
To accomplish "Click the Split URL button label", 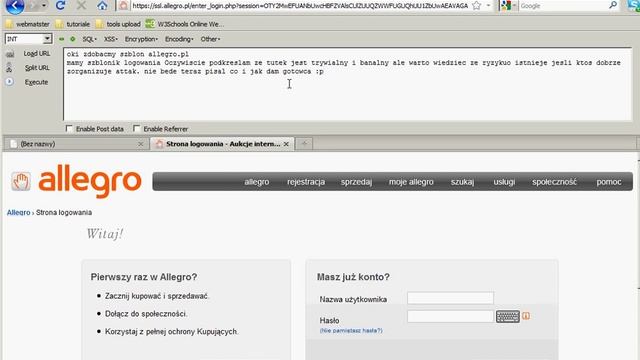I will (x=37, y=68).
